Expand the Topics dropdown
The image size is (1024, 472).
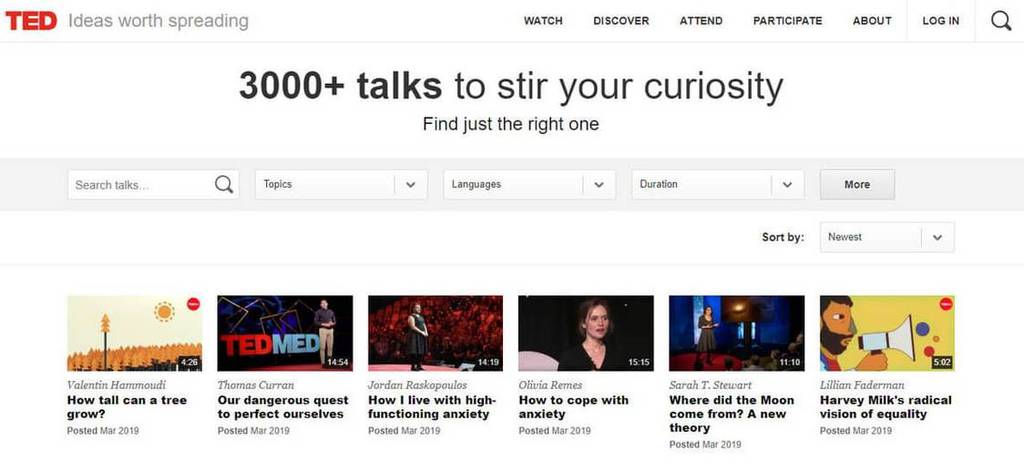(341, 185)
